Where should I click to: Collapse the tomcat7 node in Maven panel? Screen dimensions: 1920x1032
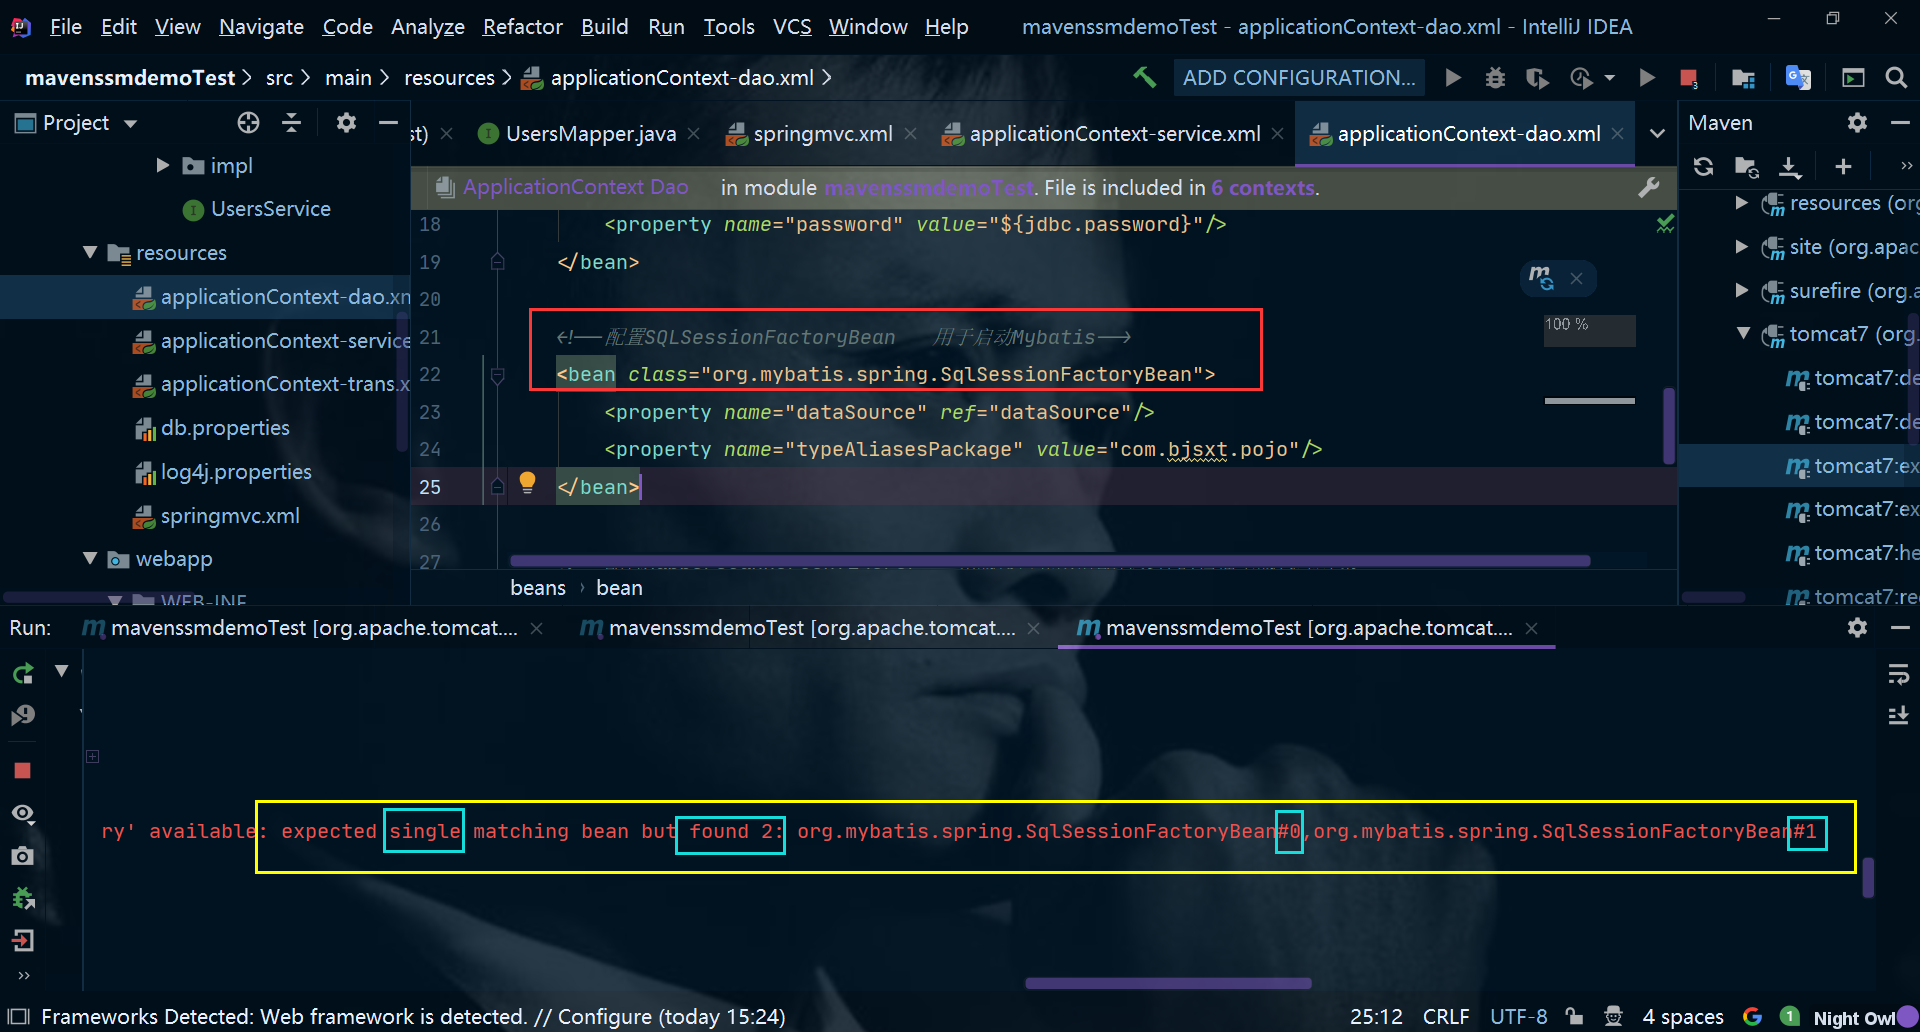[1743, 333]
